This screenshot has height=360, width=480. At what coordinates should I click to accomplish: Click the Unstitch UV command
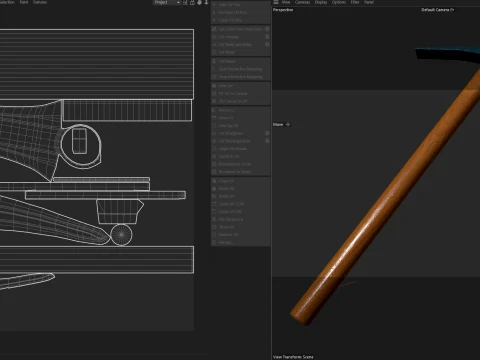click(240, 156)
